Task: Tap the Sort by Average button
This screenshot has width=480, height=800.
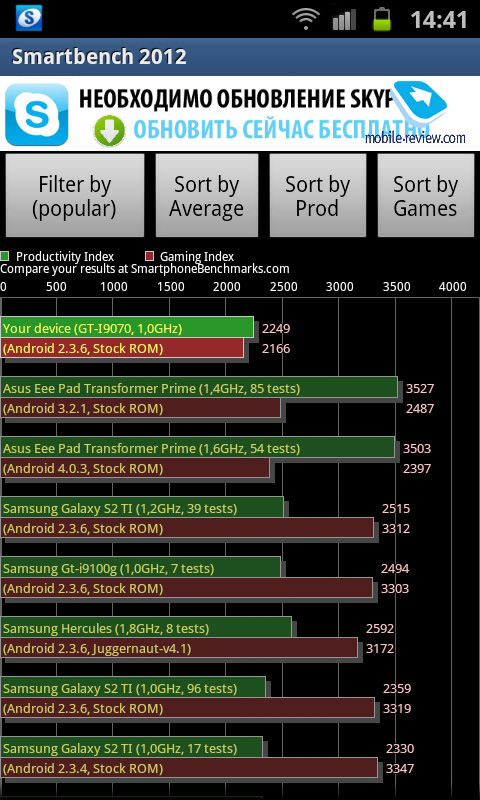Action: (207, 196)
